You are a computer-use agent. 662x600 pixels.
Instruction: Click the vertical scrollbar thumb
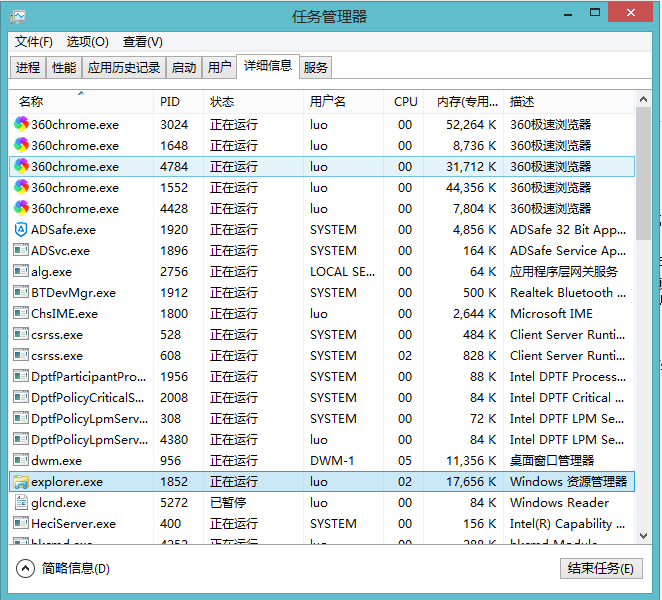[x=643, y=174]
